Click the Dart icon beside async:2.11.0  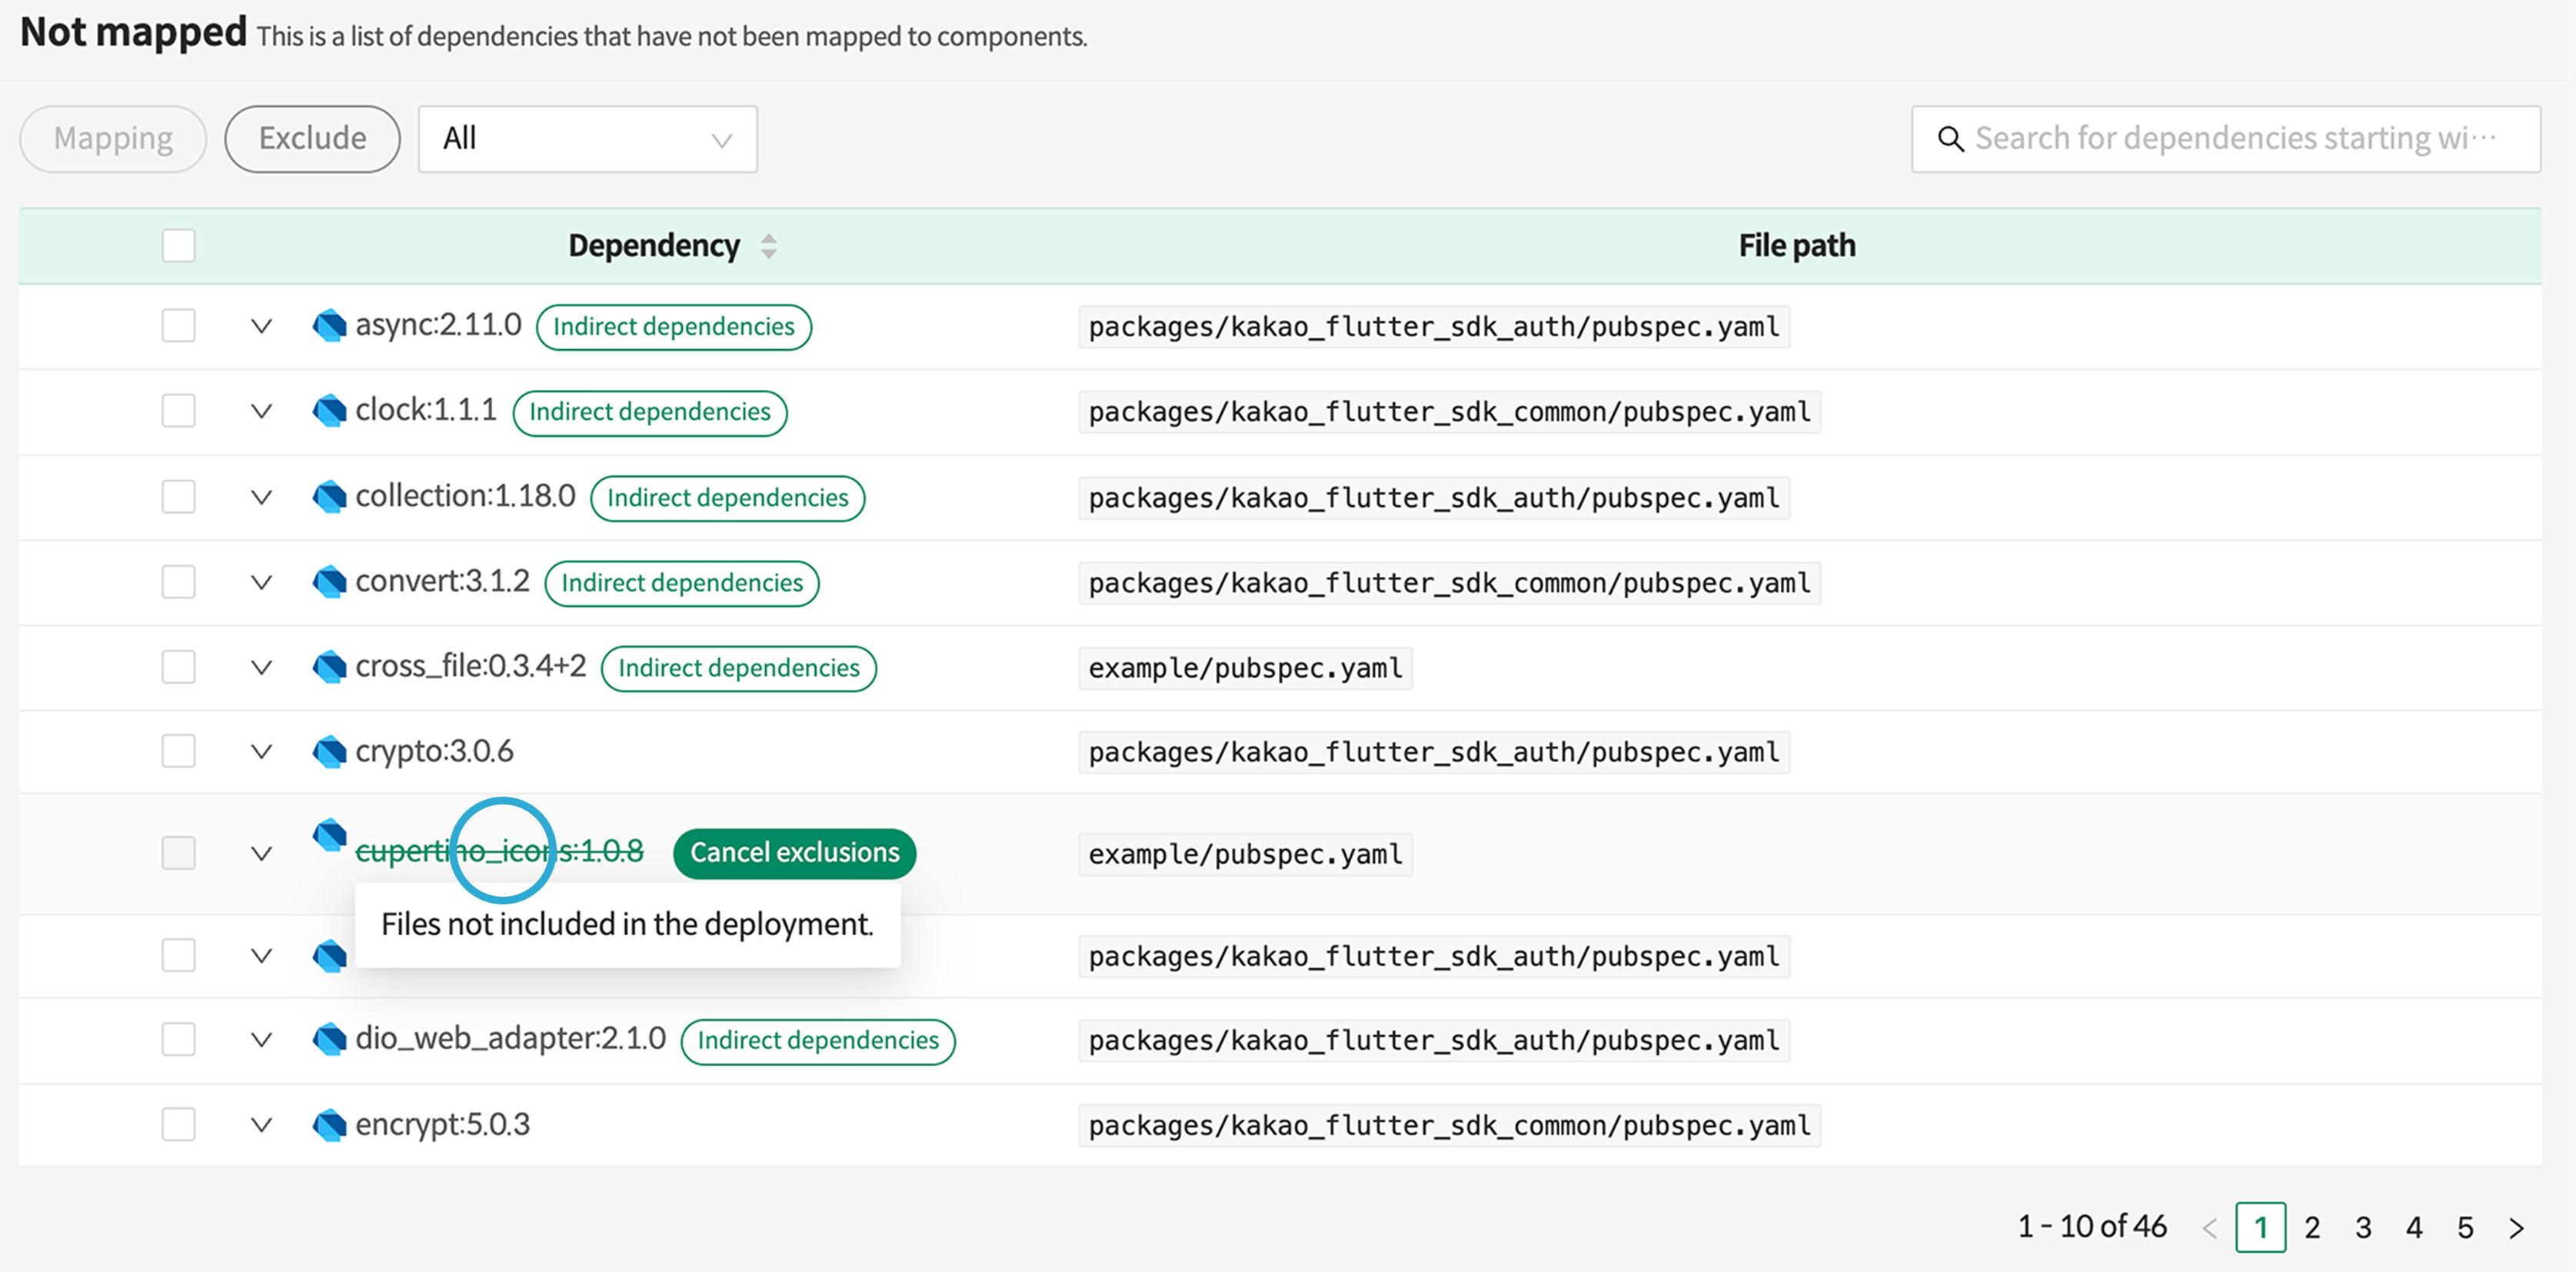(x=329, y=326)
